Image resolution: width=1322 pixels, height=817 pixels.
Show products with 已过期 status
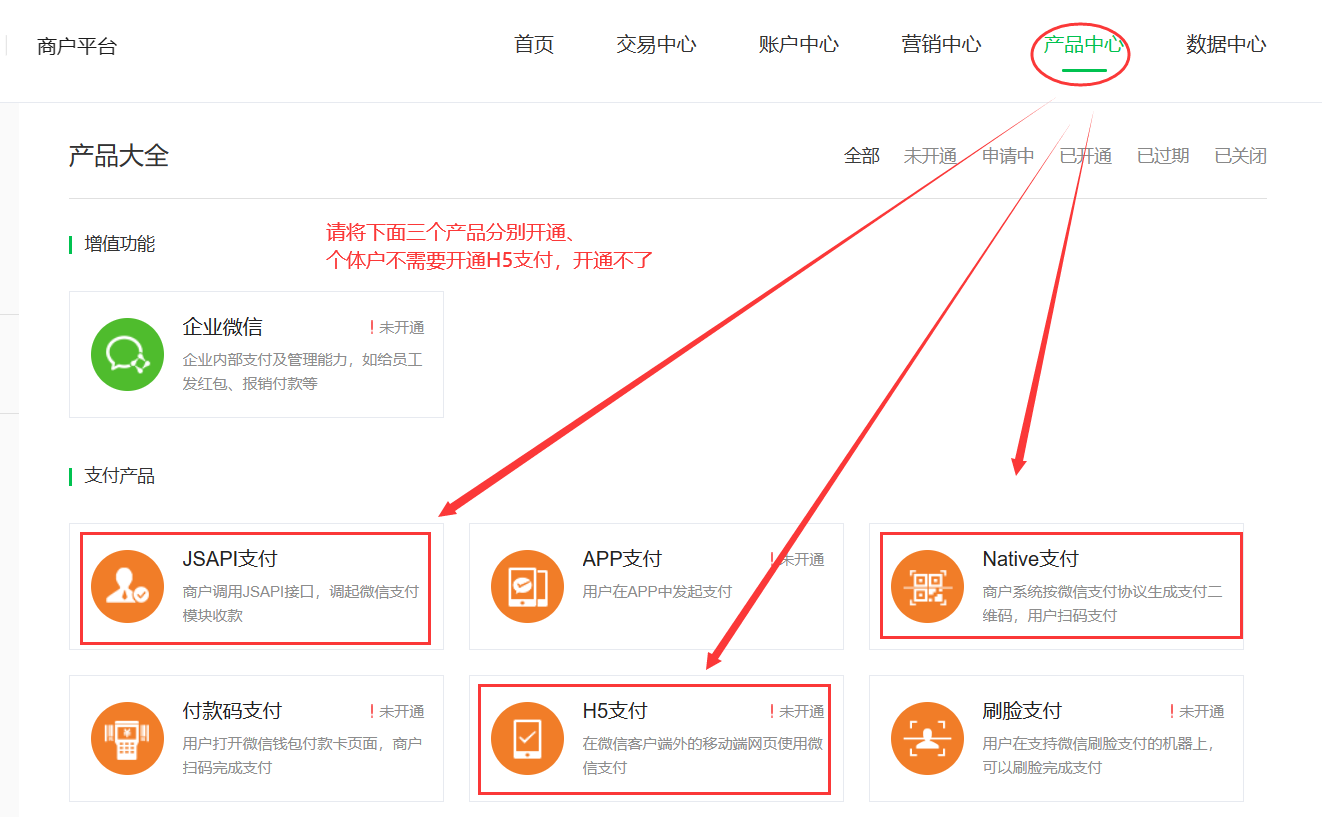(x=1162, y=156)
